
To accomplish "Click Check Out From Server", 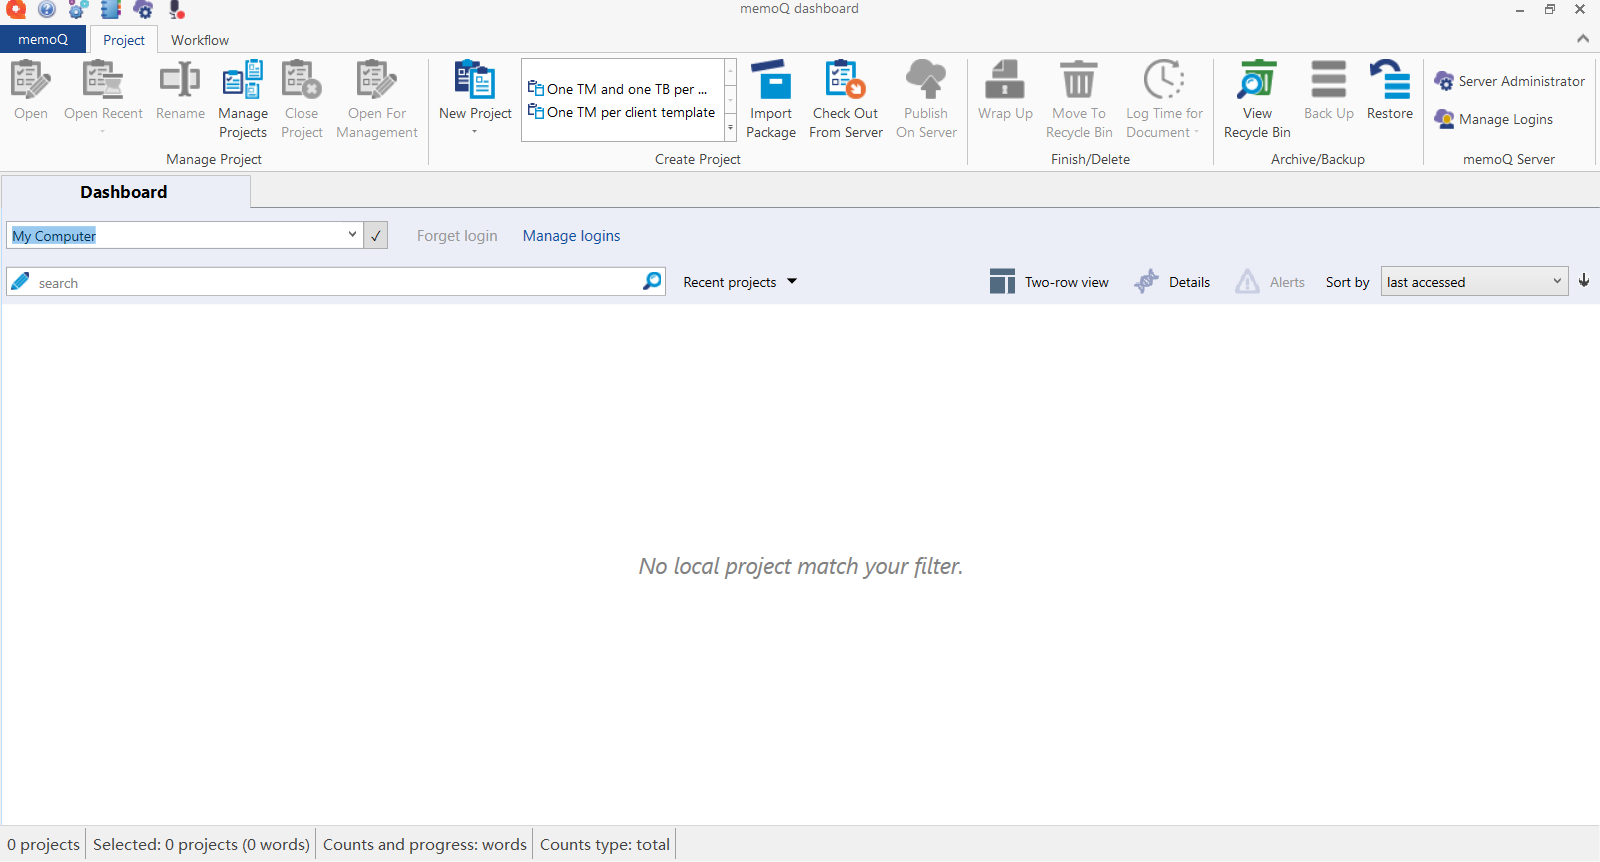I will click(846, 99).
